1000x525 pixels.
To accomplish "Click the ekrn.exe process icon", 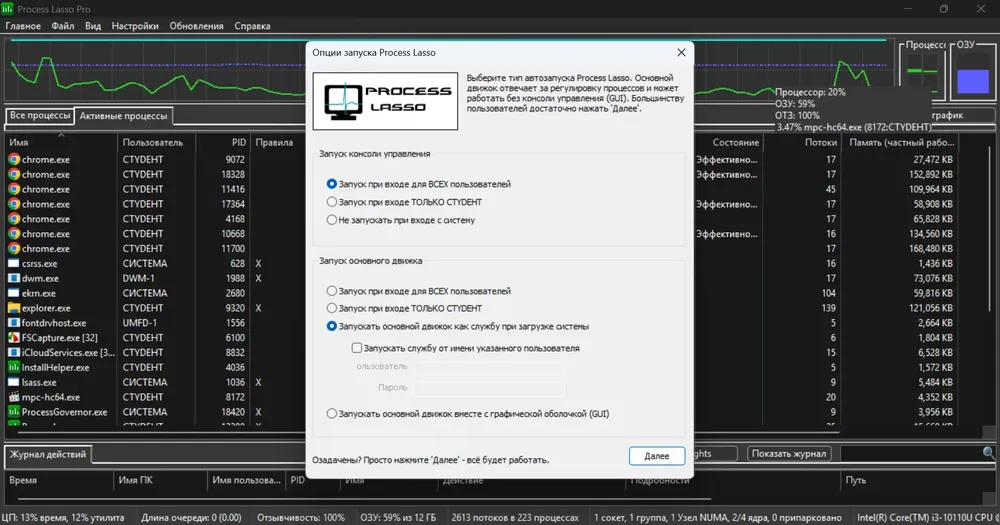I will pos(14,293).
